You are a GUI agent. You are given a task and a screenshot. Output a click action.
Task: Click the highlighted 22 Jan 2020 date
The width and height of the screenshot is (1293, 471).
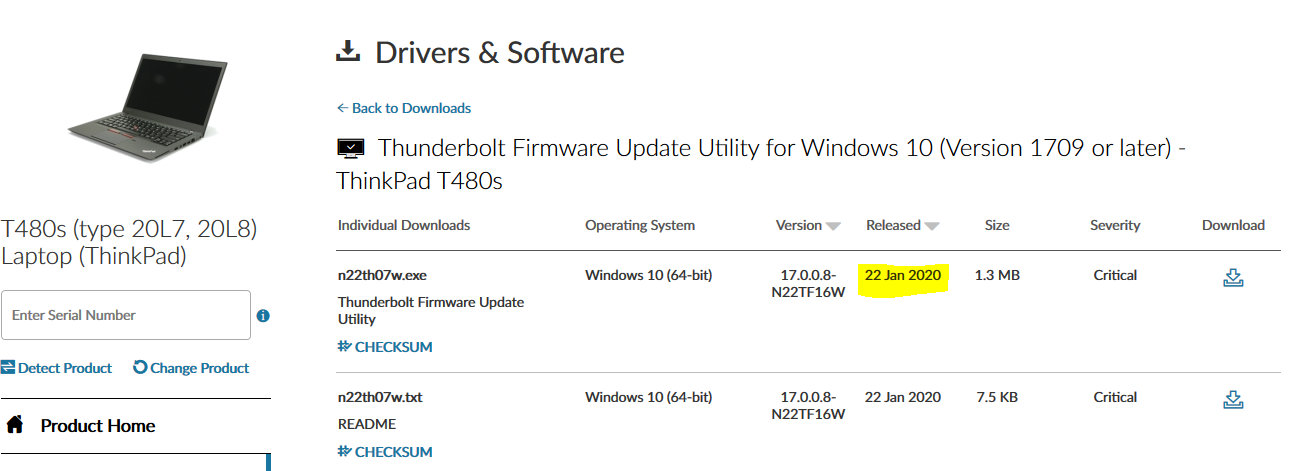tap(903, 275)
